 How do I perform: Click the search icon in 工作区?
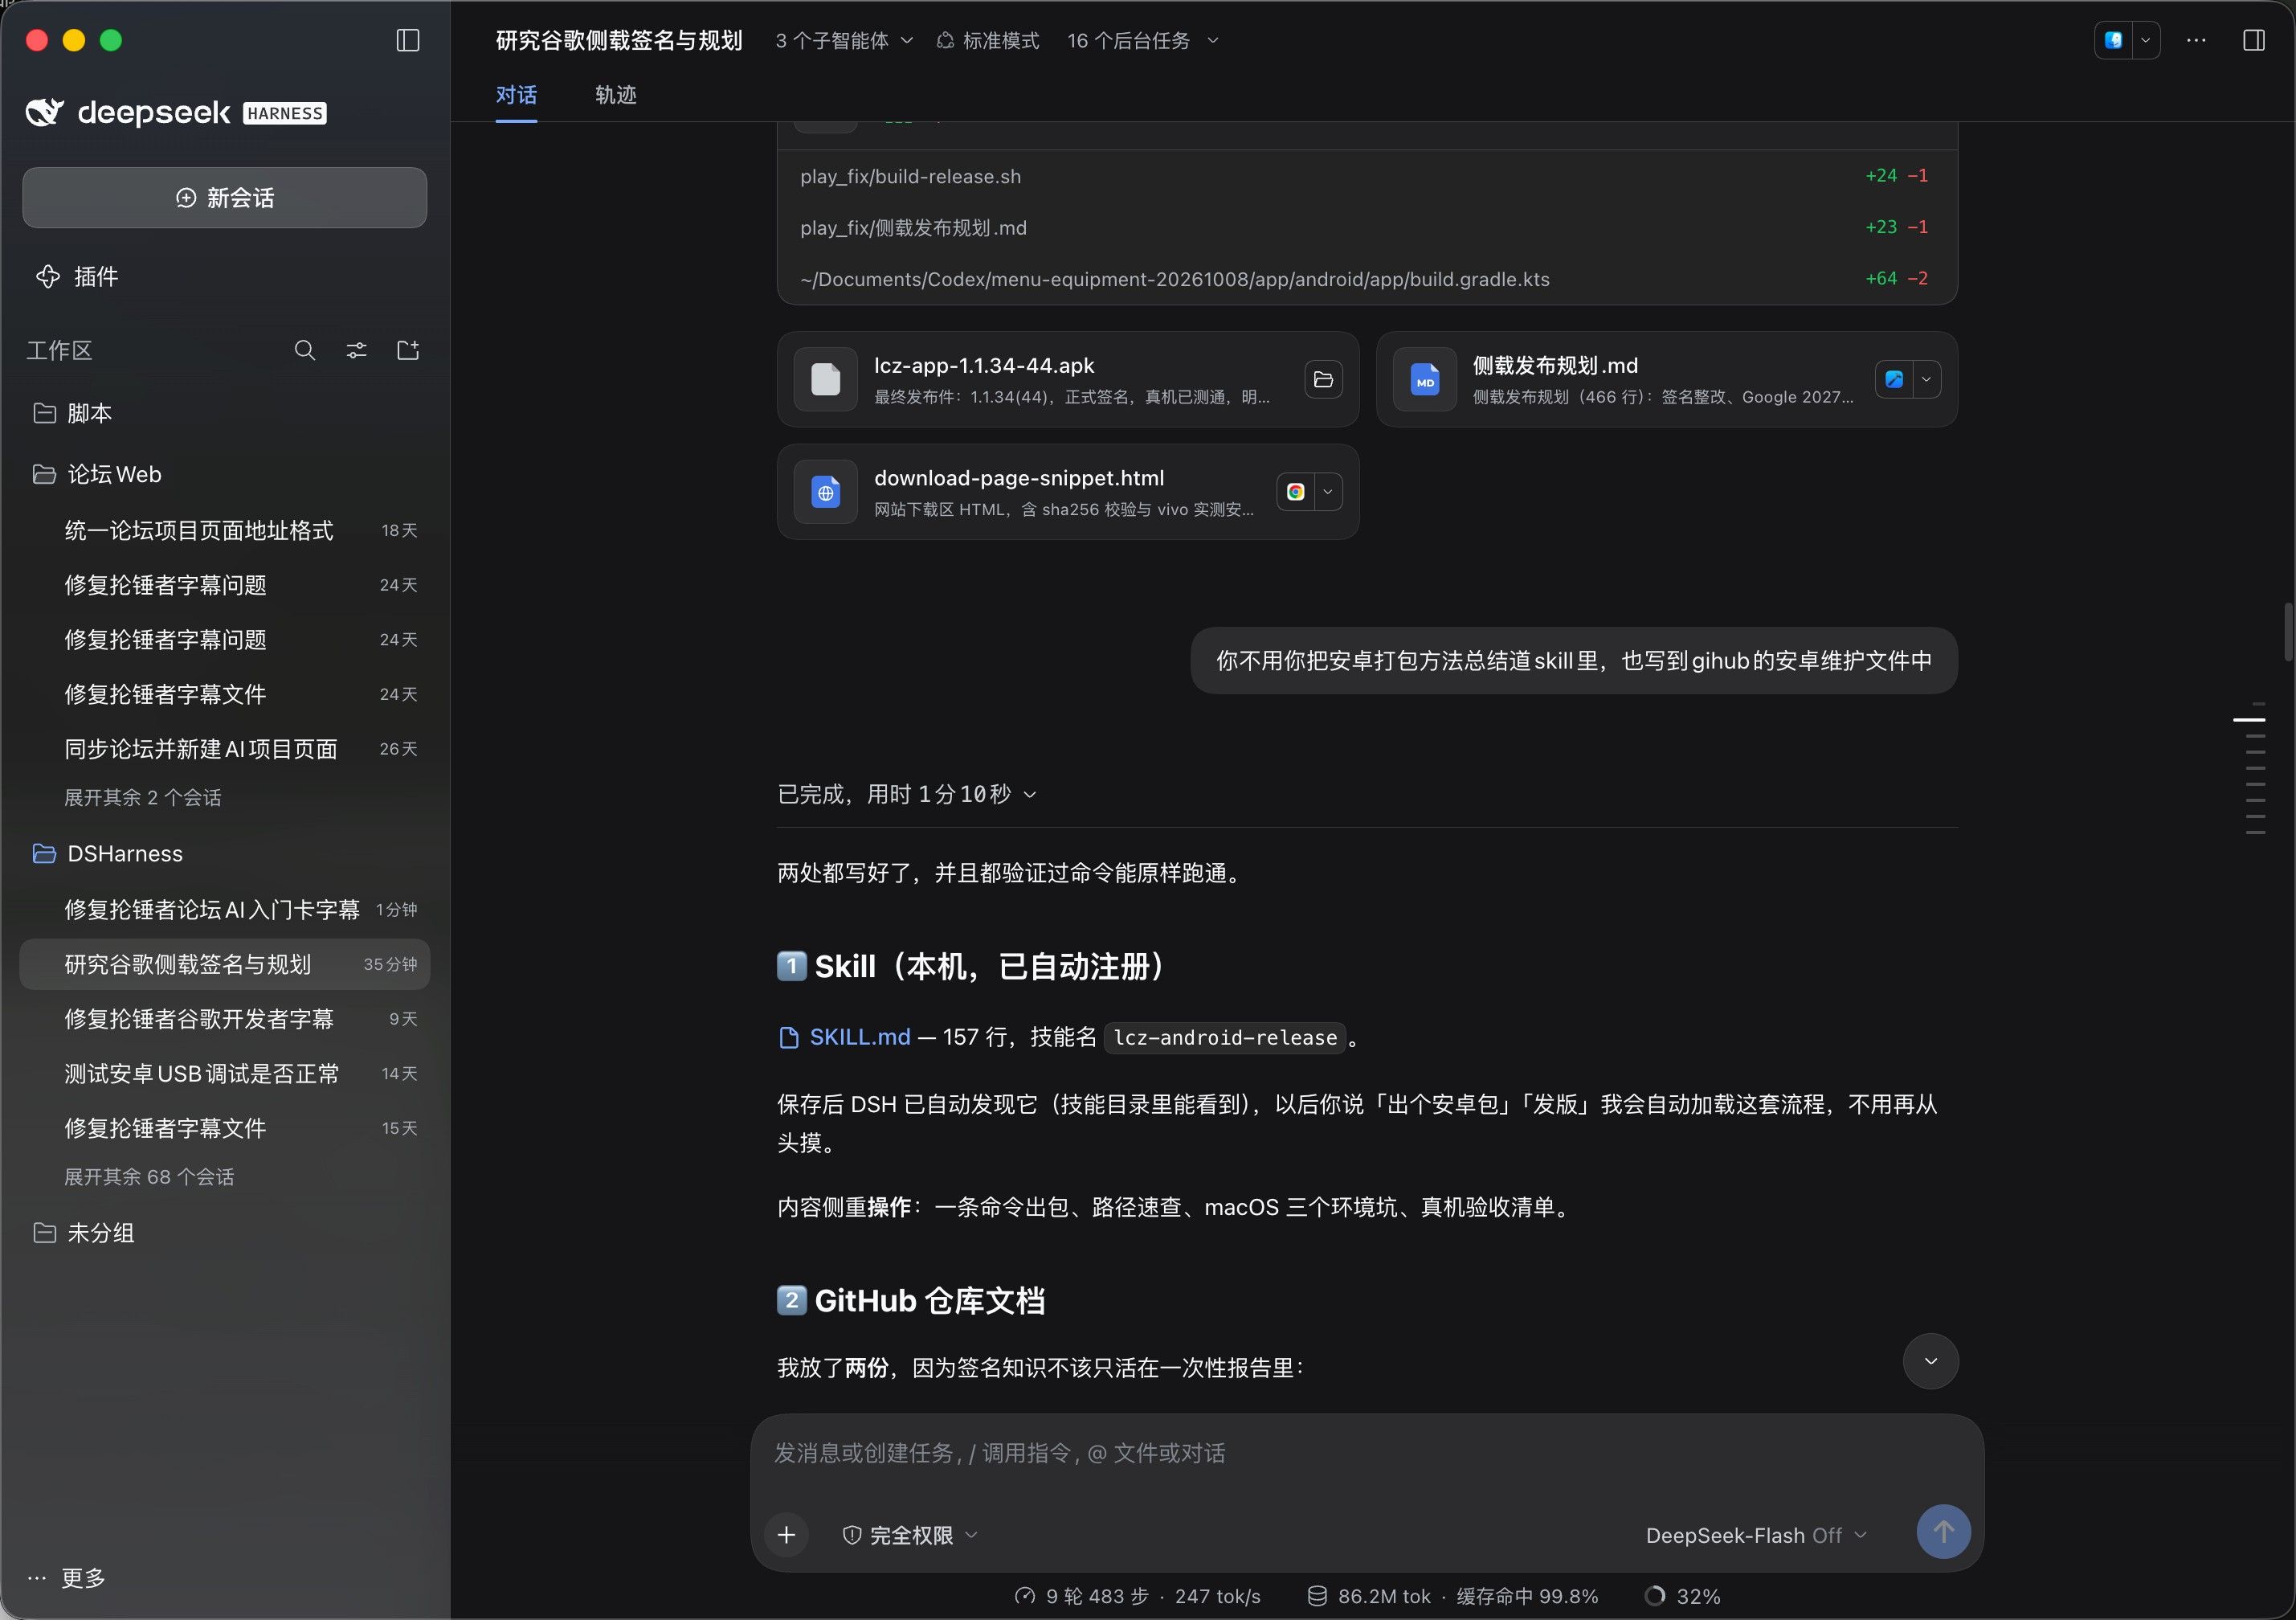pos(305,350)
